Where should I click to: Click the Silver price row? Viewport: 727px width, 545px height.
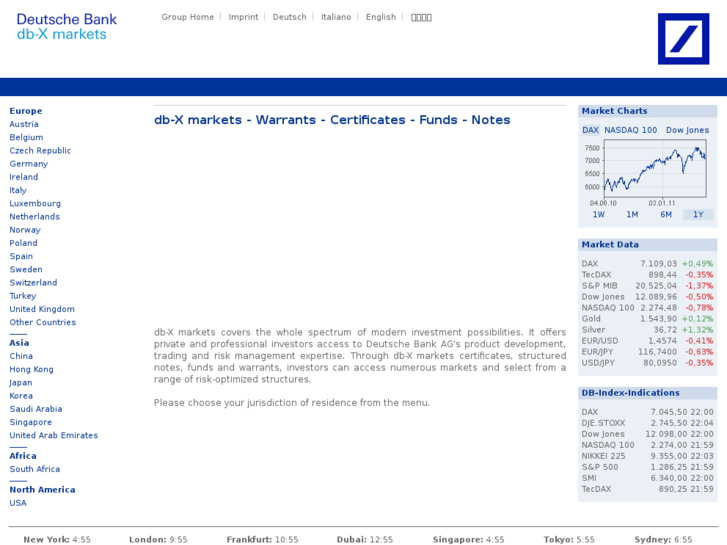647,330
